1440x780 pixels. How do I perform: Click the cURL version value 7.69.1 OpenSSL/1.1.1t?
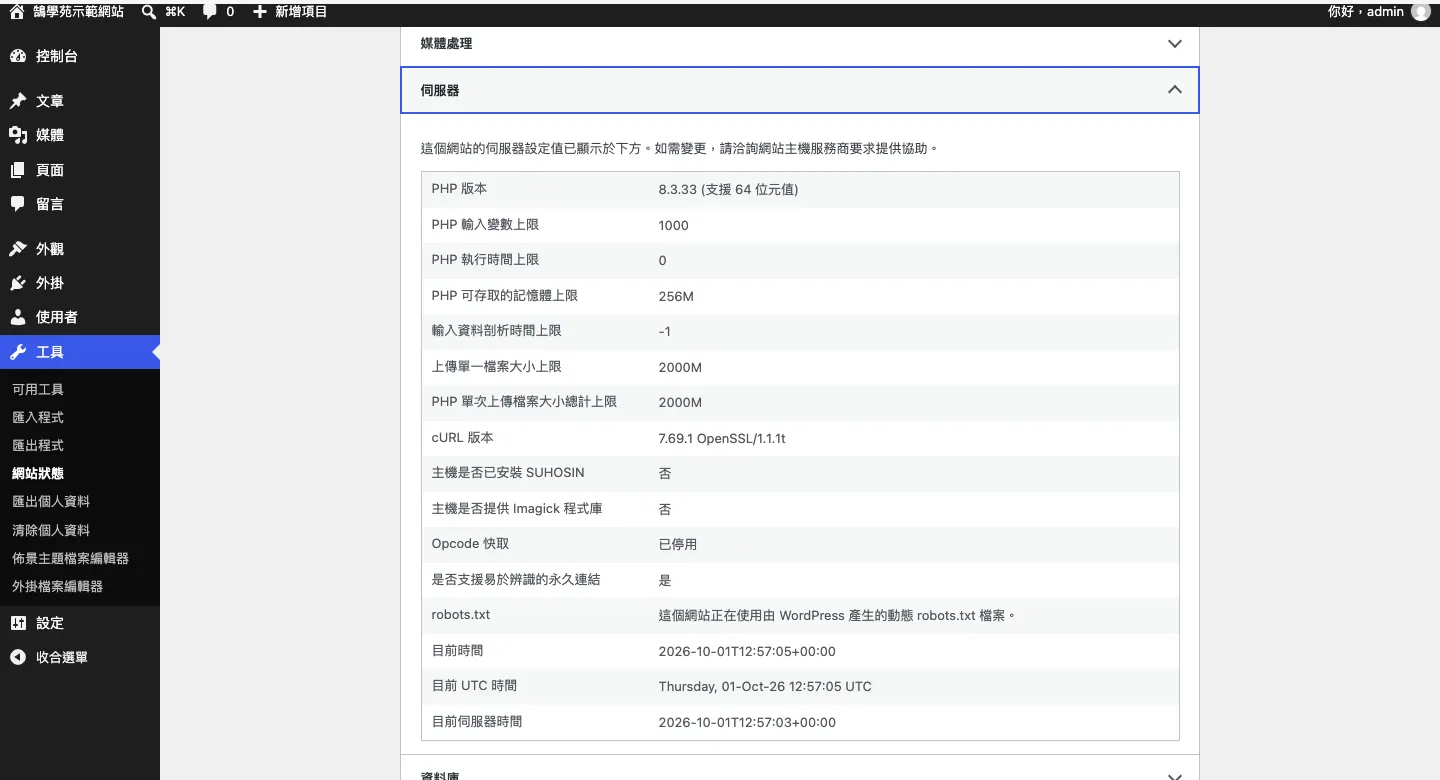(722, 438)
